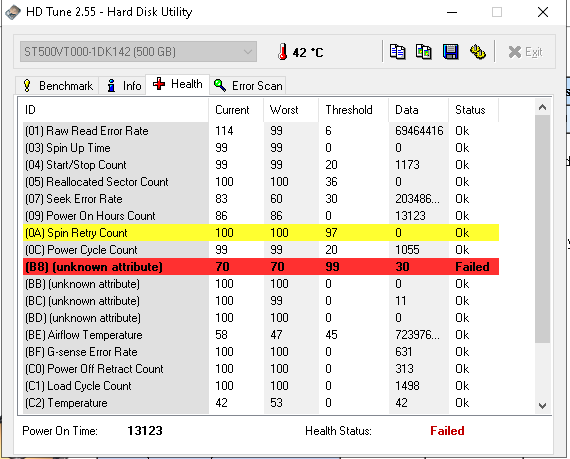Click the copy screenshot to clipboard icon
The width and height of the screenshot is (570, 459).
coord(424,52)
